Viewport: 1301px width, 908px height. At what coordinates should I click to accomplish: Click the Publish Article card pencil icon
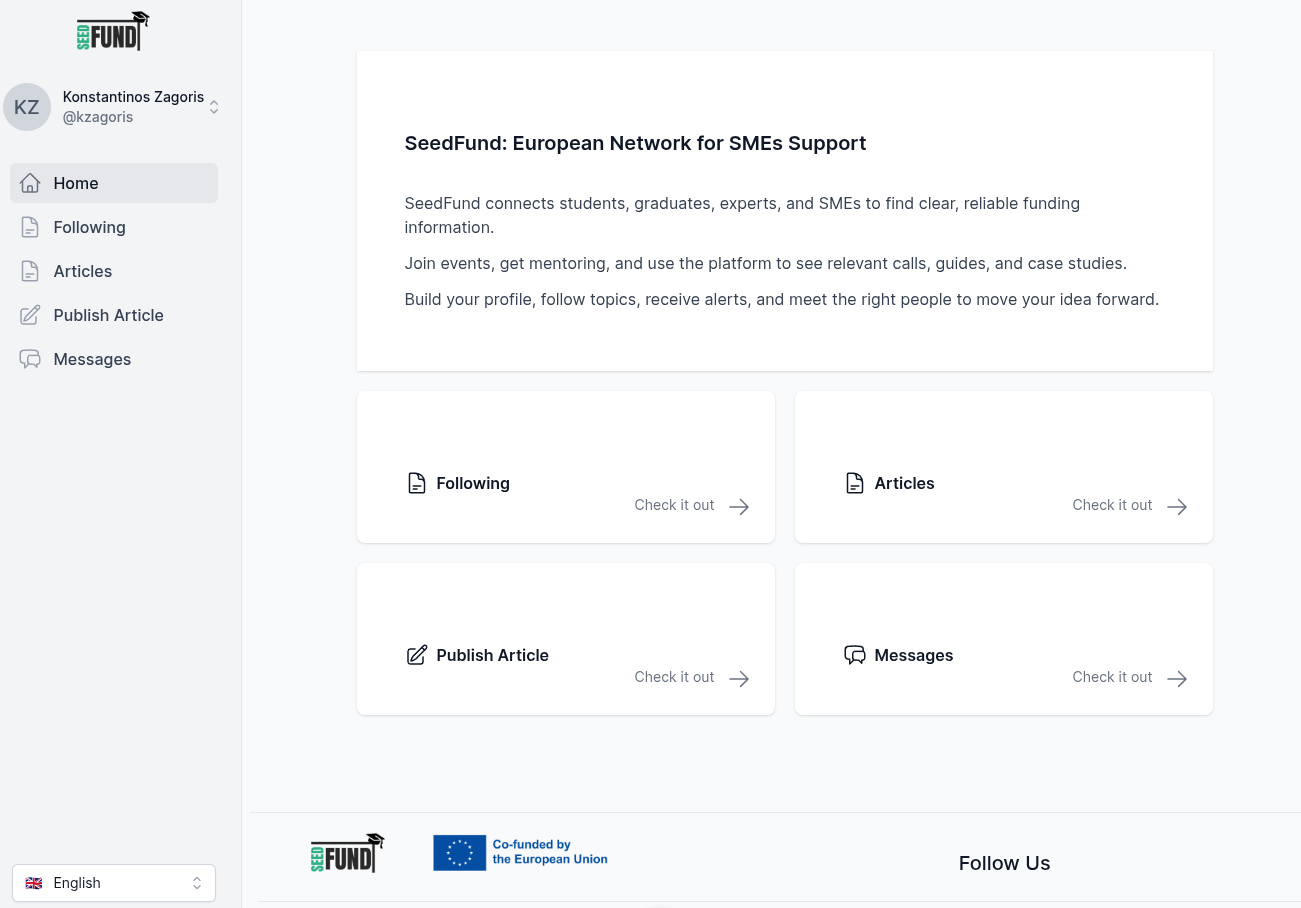[417, 655]
